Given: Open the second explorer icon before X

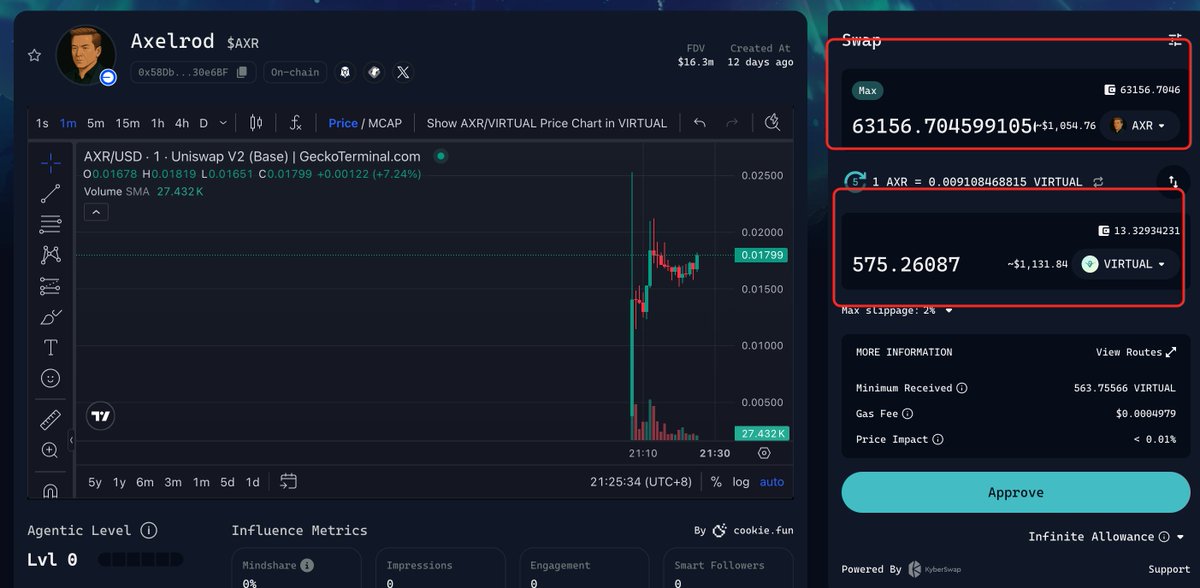Looking at the screenshot, I should pos(374,72).
